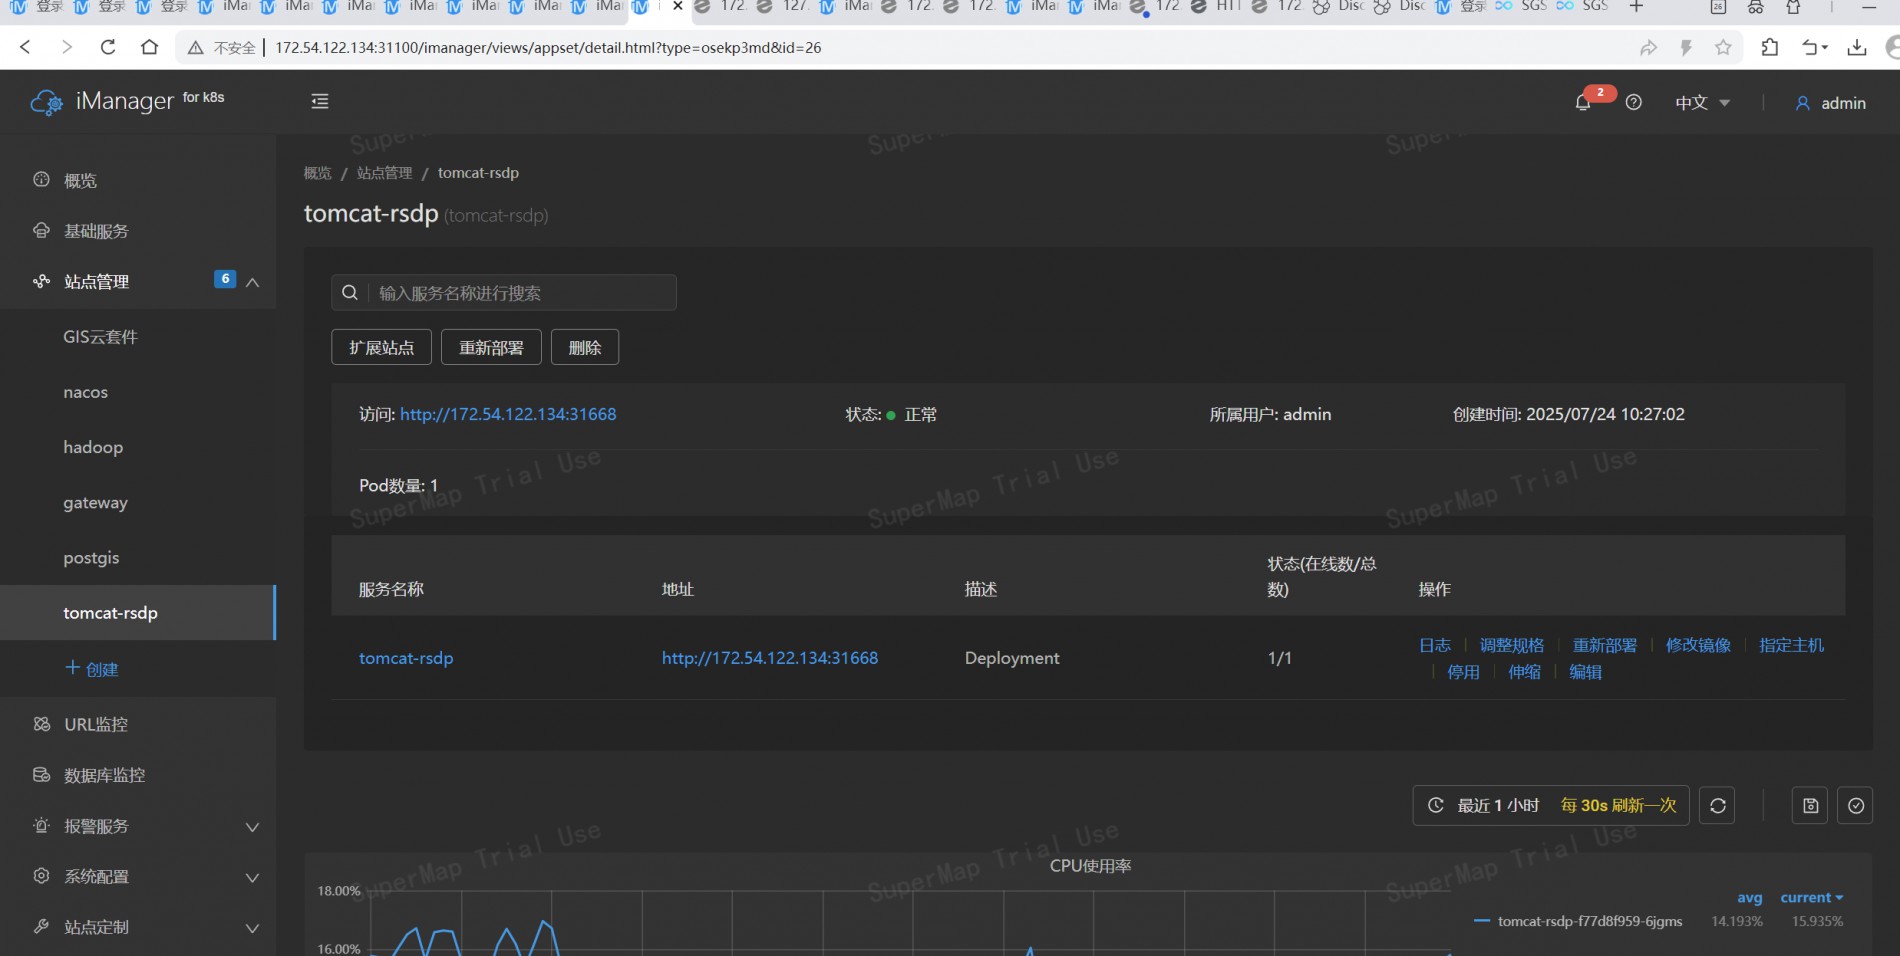Screen dimensions: 1900x956
Task: Open the help question mark icon
Action: click(x=1634, y=102)
